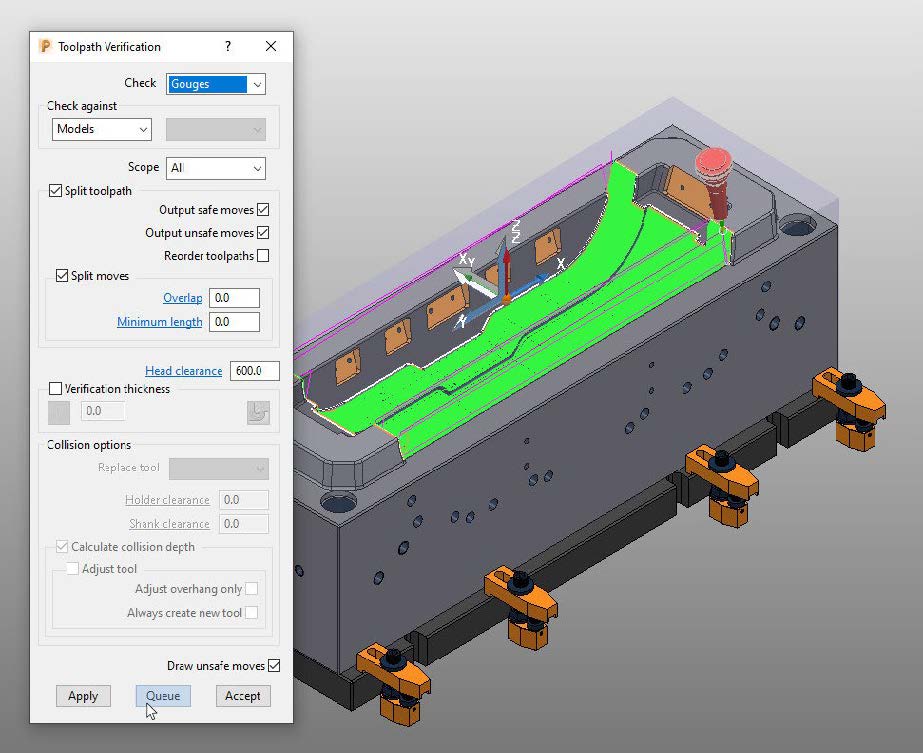Open the Check dropdown showing Gouges
Image resolution: width=923 pixels, height=753 pixels.
click(215, 84)
